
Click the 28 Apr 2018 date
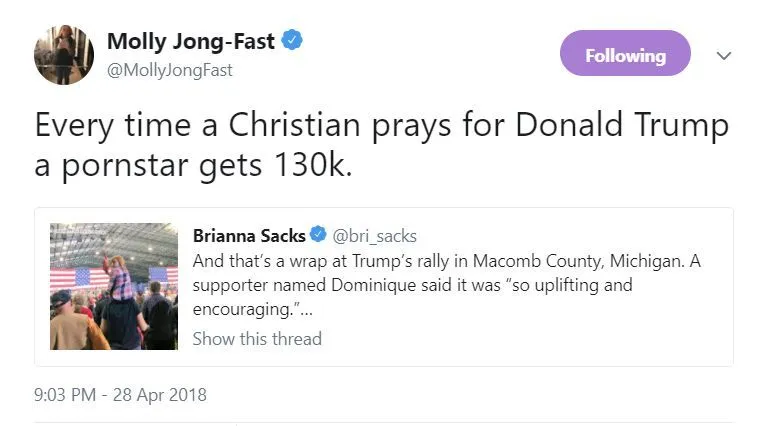158,394
